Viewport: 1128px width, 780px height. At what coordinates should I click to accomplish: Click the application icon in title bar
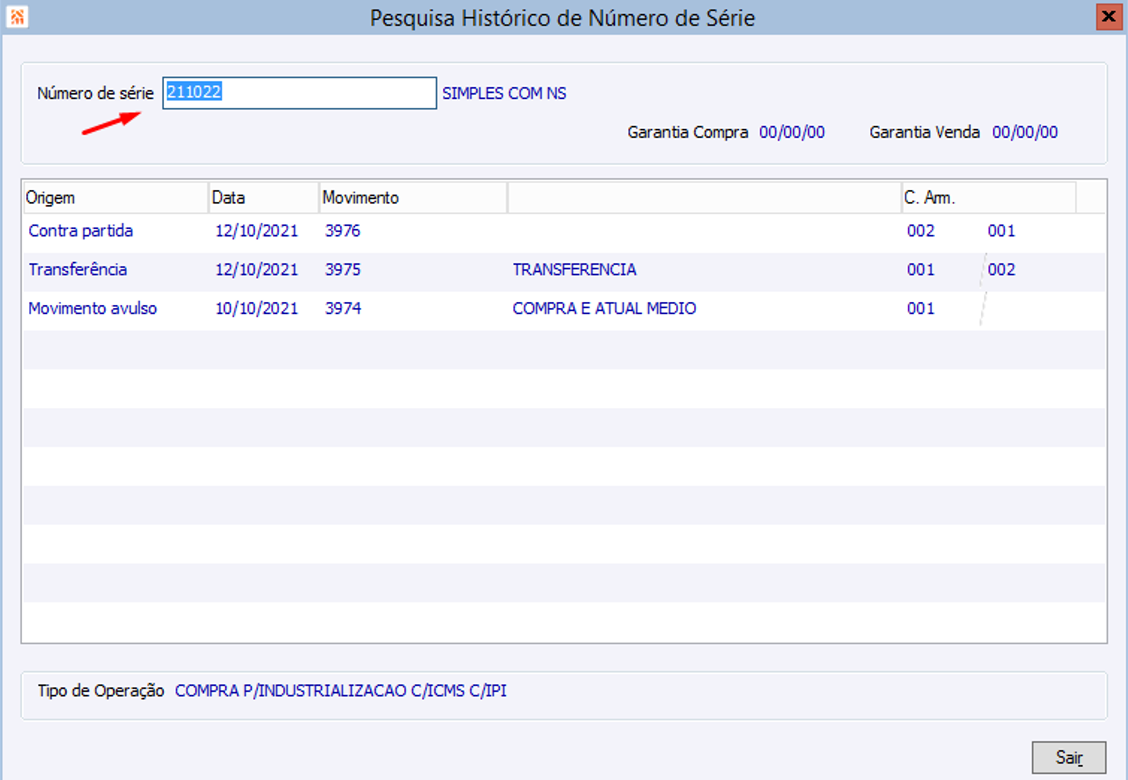point(17,17)
